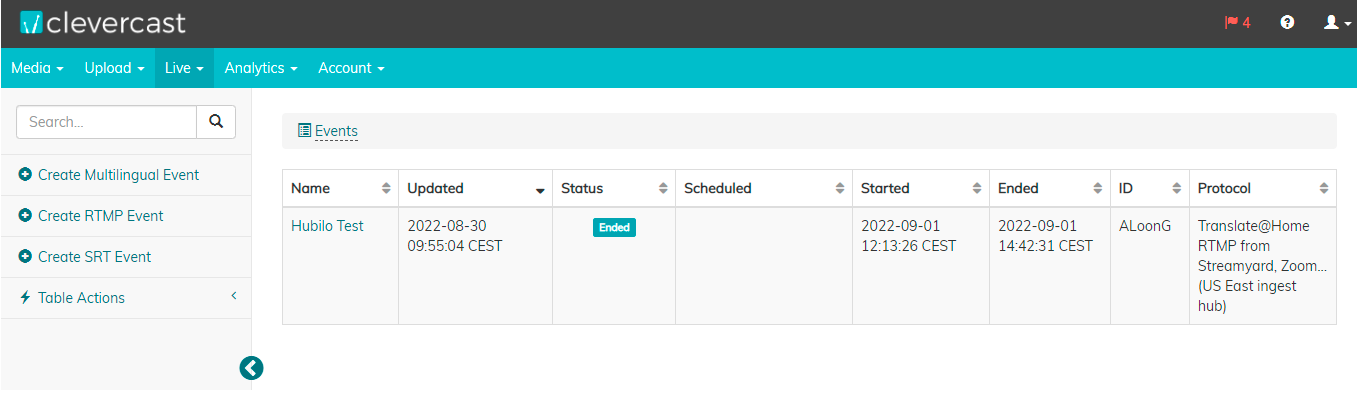Screen dimensions: 1357x396
Task: Open the help question mark icon
Action: 1287,22
